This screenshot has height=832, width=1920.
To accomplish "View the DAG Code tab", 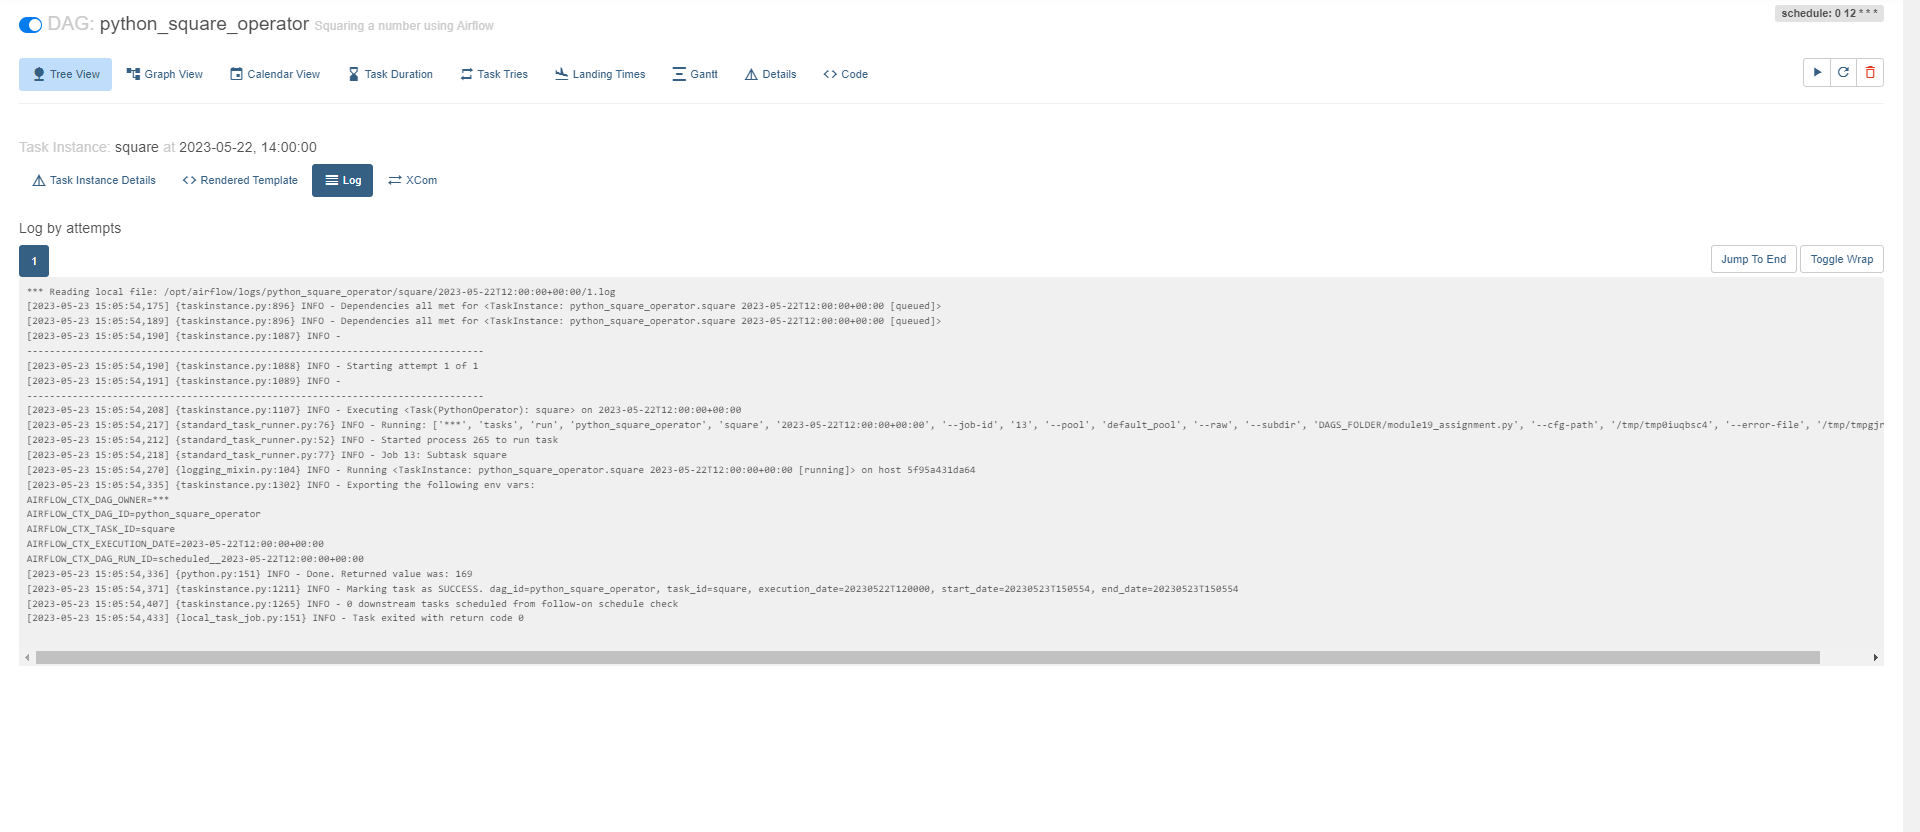I will [846, 74].
